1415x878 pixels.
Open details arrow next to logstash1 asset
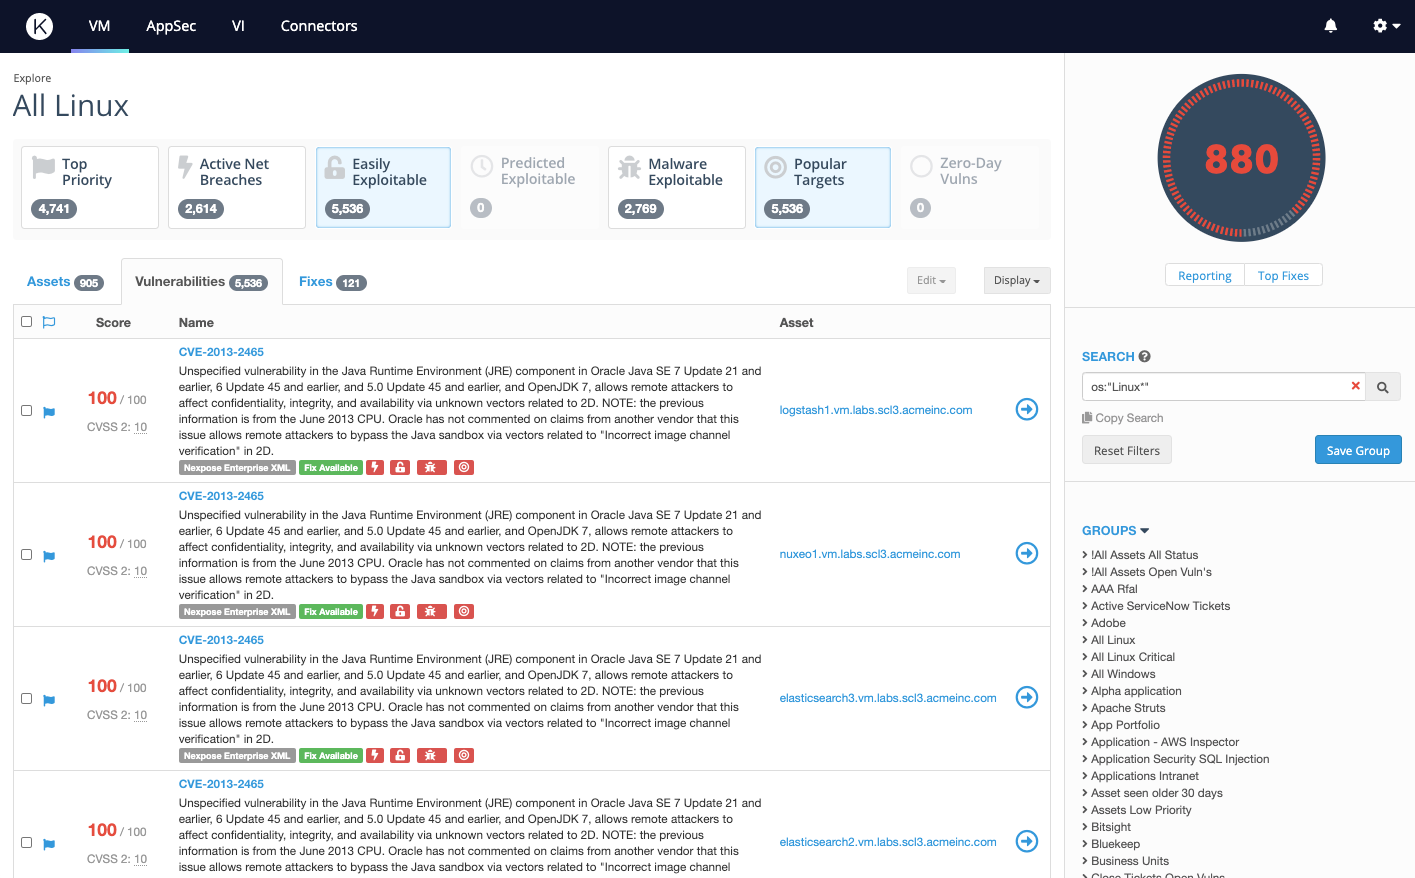click(x=1026, y=409)
